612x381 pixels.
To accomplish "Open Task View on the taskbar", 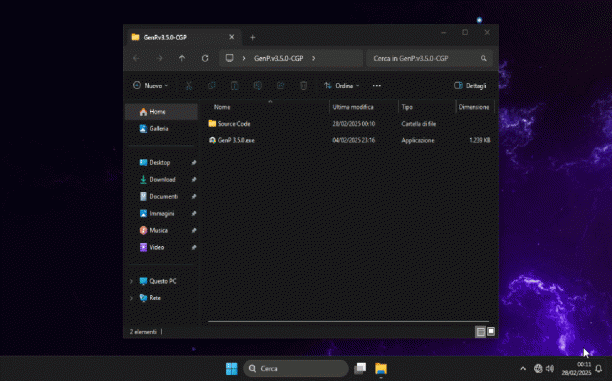I will (360, 369).
